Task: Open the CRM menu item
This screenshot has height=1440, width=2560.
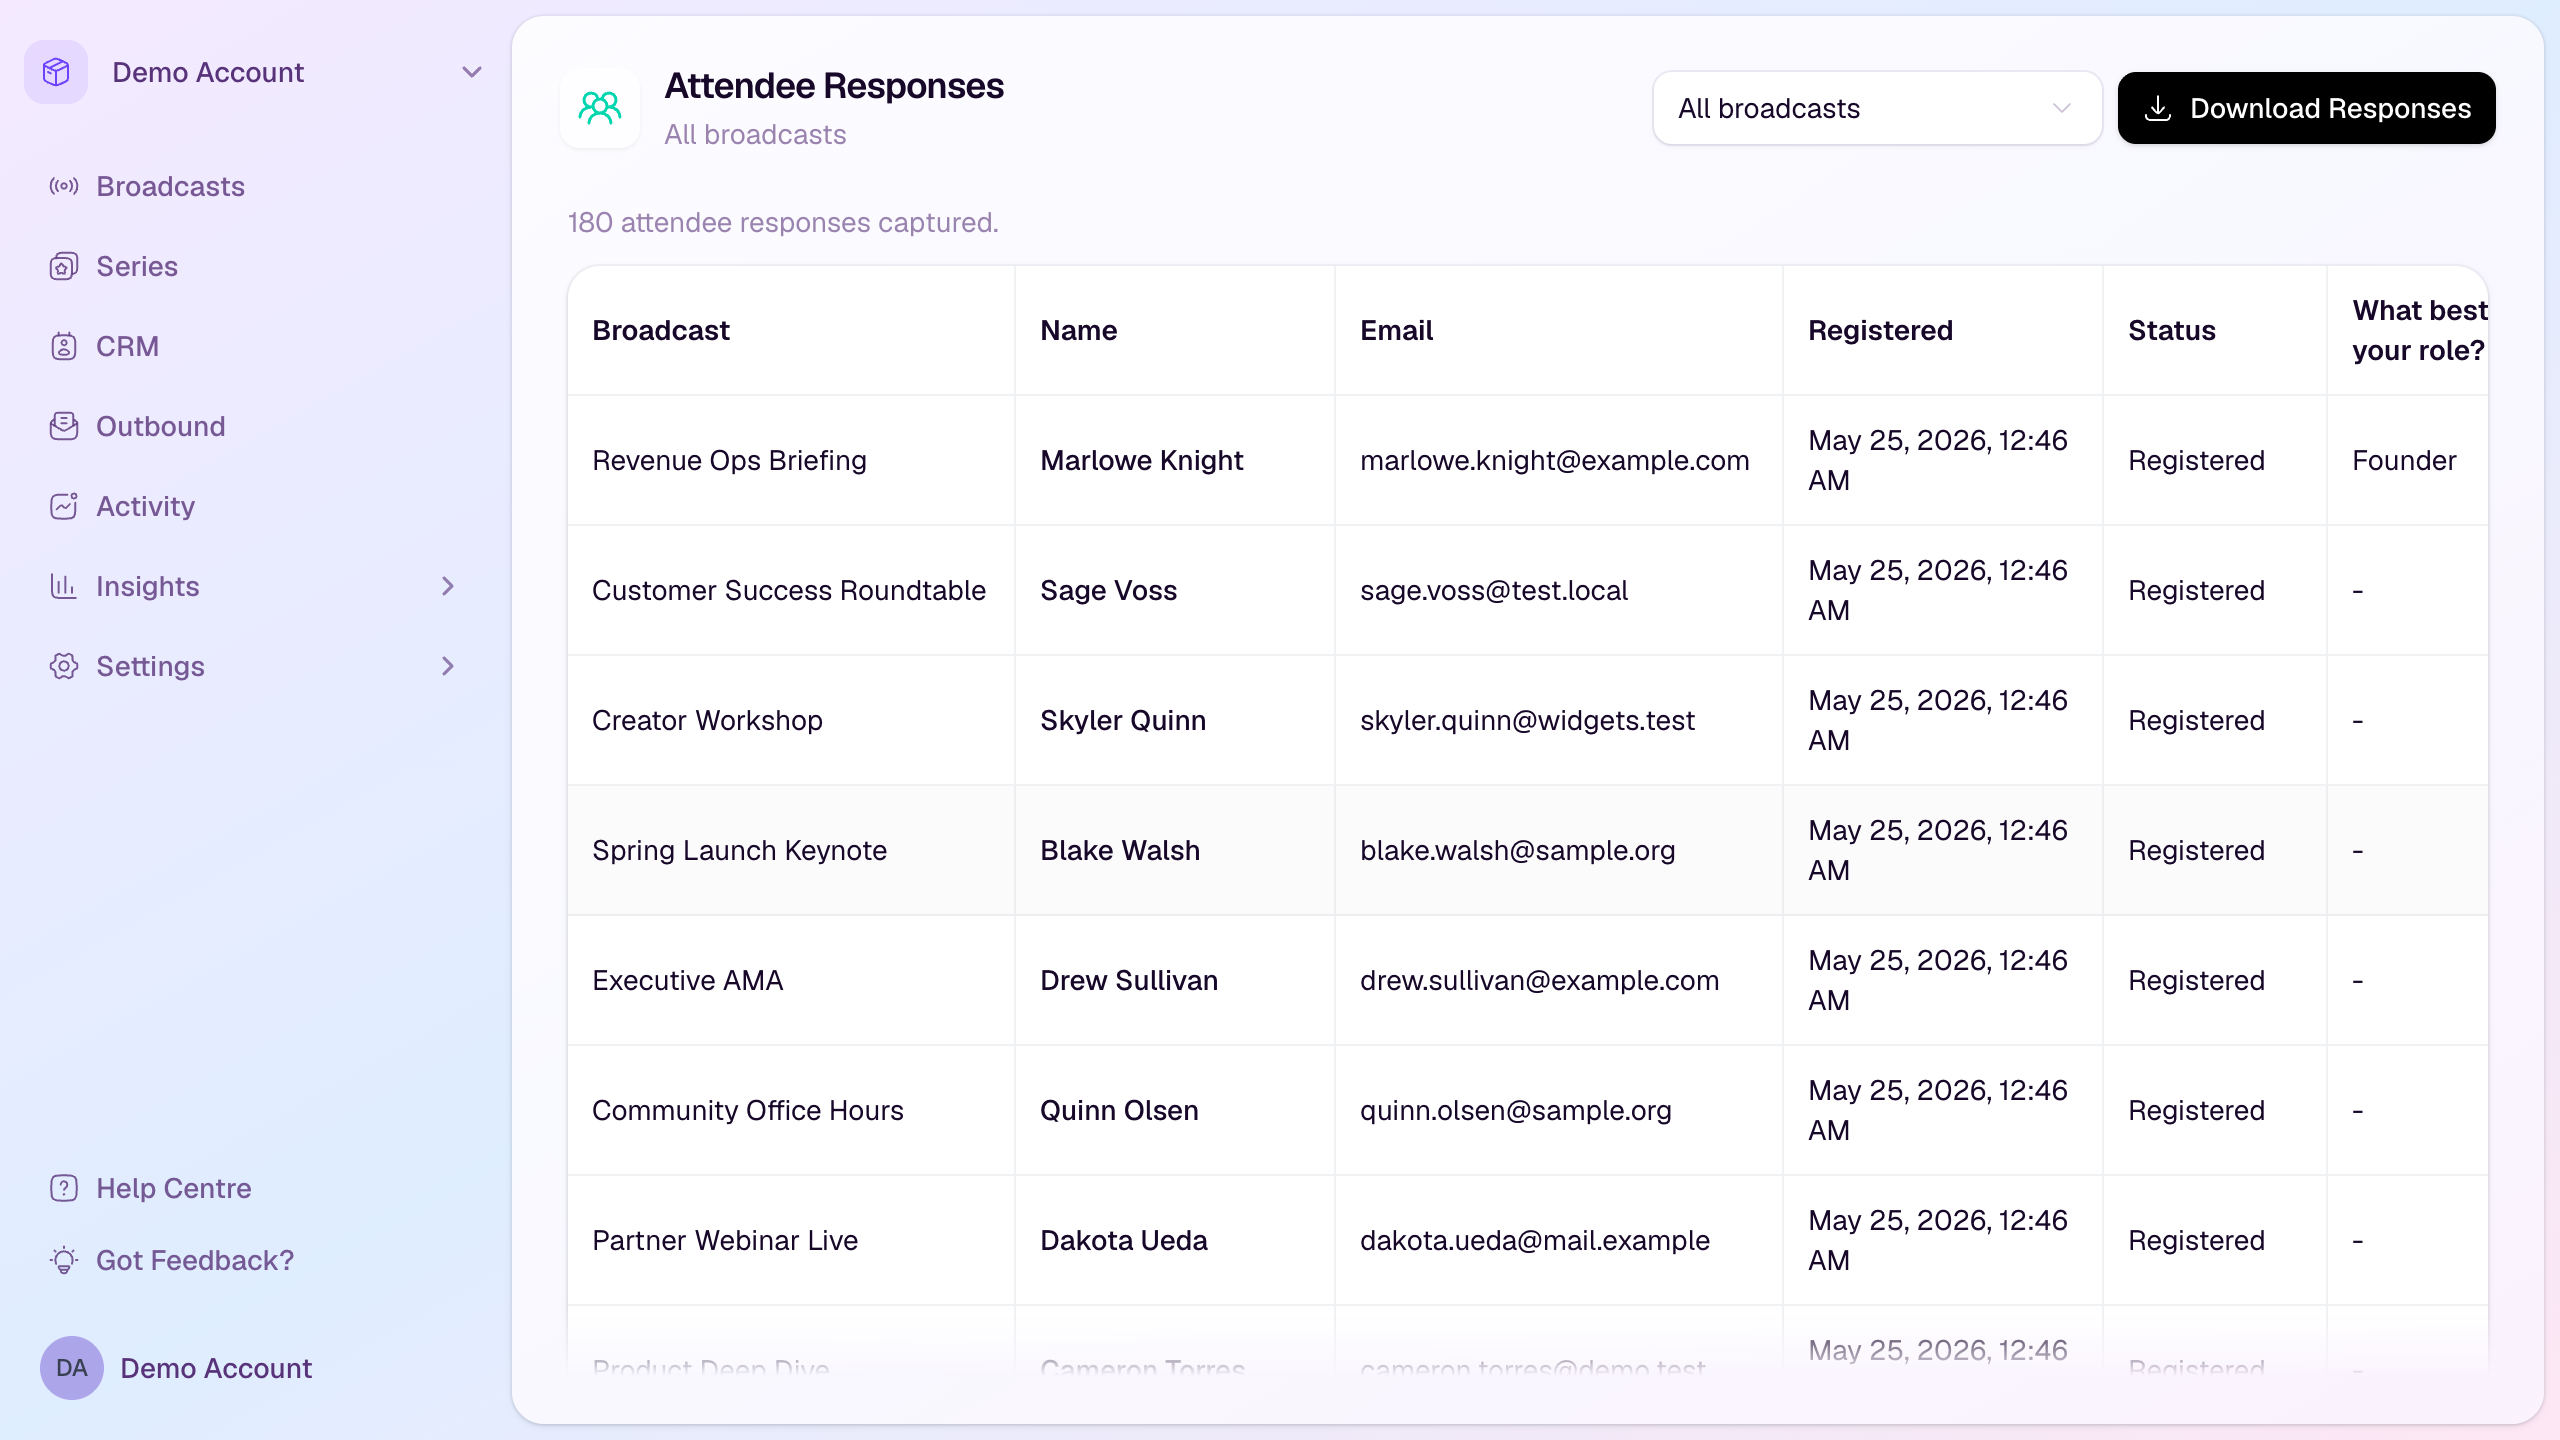Action: click(127, 346)
